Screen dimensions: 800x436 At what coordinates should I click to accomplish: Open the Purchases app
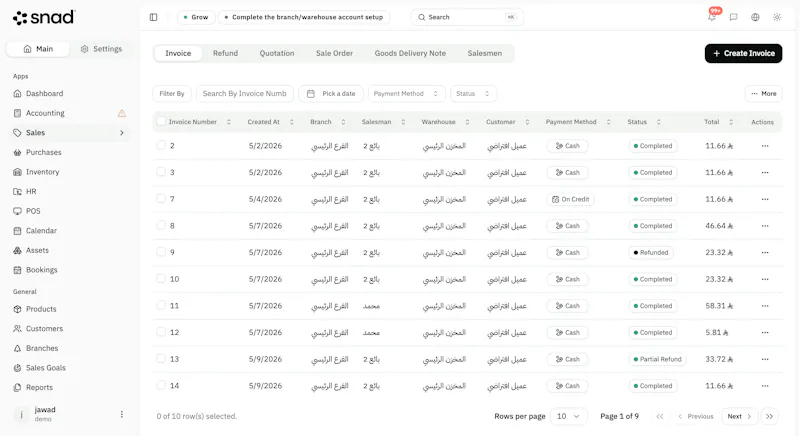click(43, 152)
